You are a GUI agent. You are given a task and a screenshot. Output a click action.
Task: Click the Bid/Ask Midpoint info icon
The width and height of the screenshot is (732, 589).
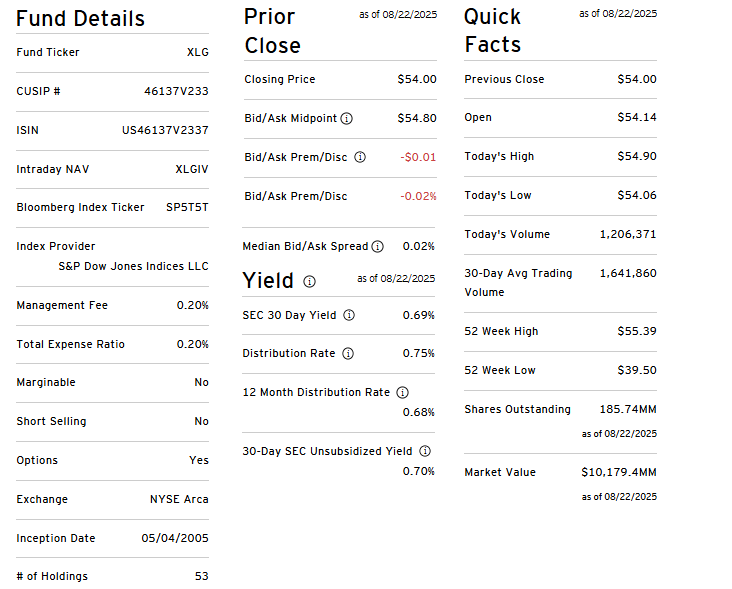[347, 118]
